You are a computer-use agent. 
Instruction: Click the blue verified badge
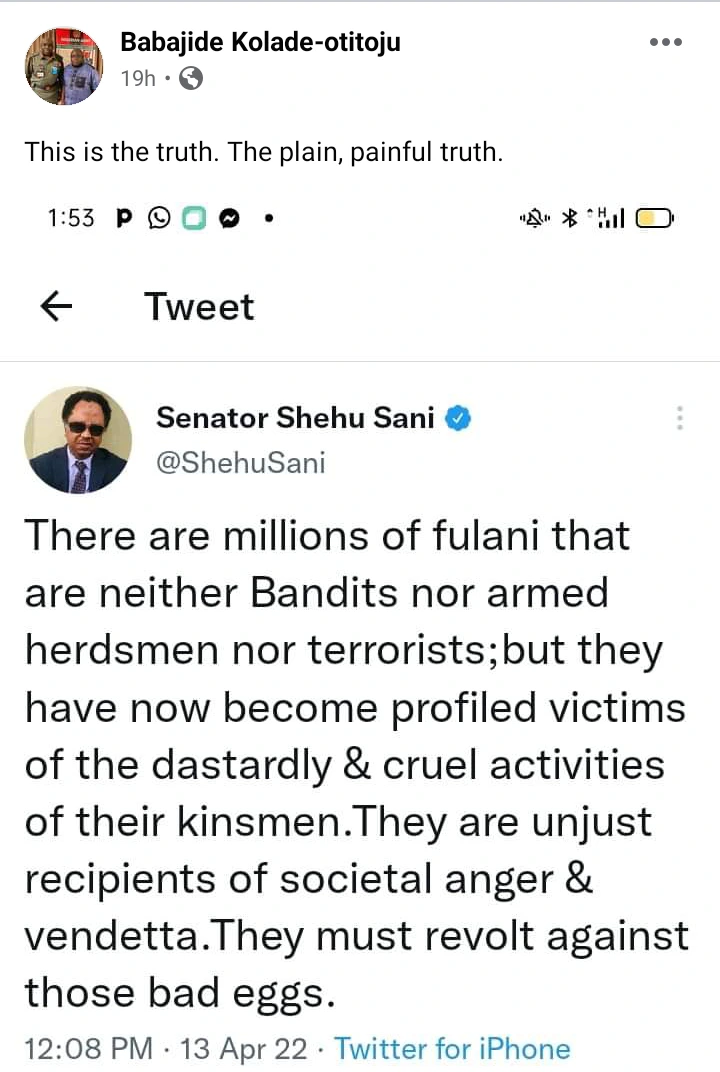coord(458,418)
